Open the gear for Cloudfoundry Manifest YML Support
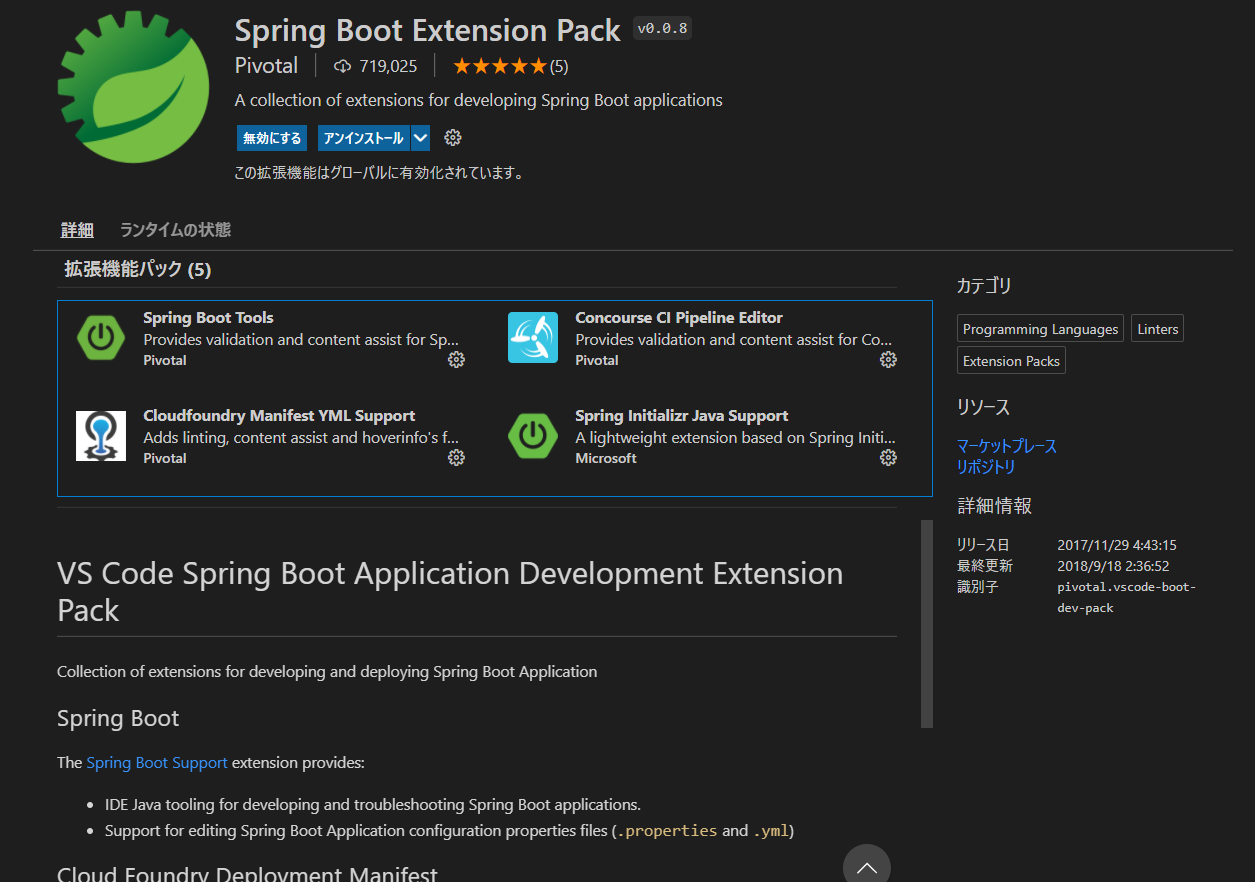1255x882 pixels. tap(456, 458)
